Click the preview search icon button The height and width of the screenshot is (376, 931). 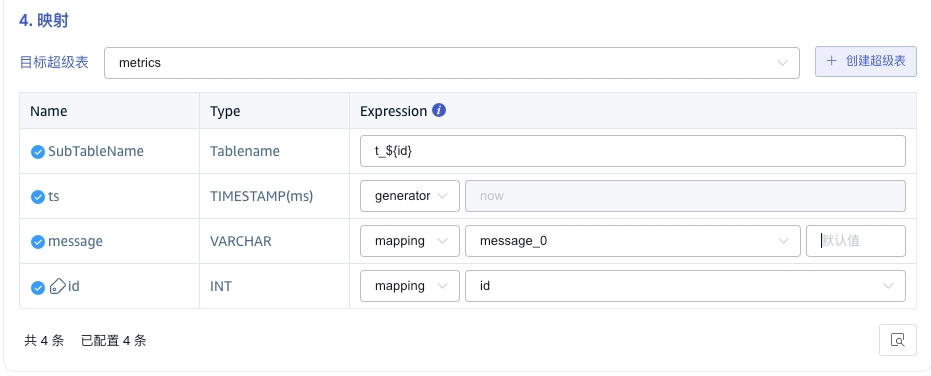[x=898, y=340]
